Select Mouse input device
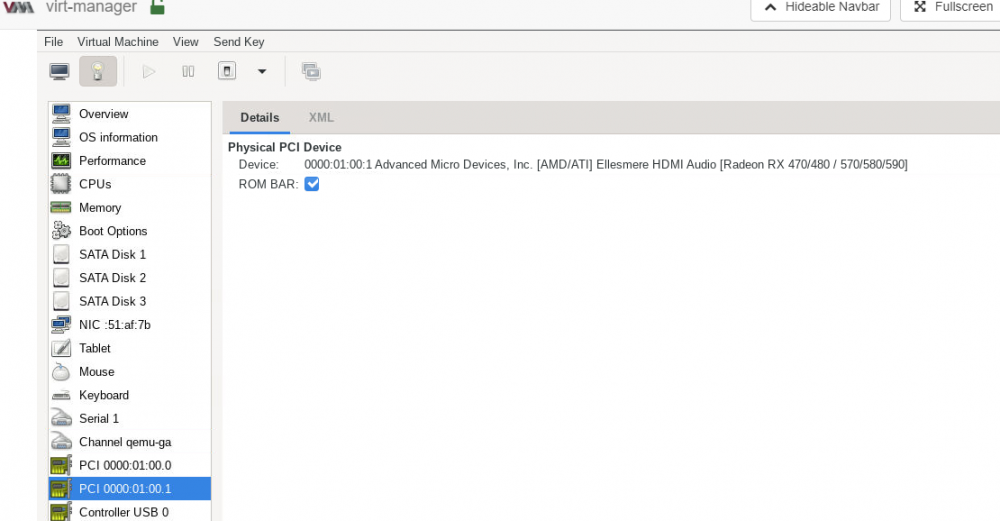Screen dimensions: 1000x521 click(130, 372)
